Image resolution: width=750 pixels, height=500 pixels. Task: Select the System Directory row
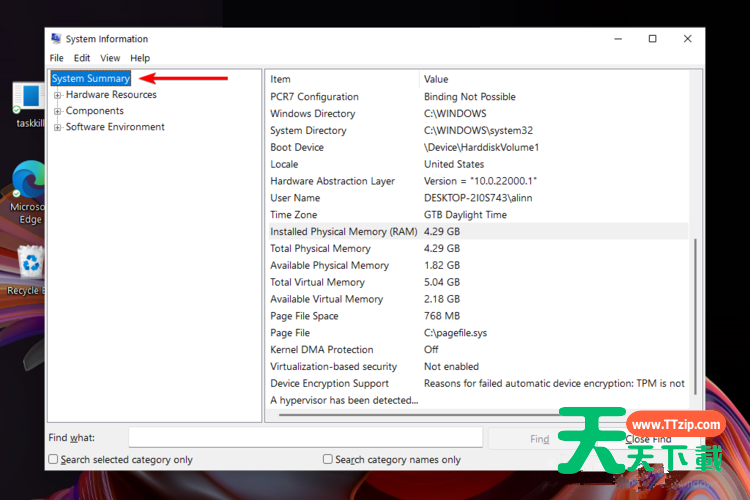[478, 130]
